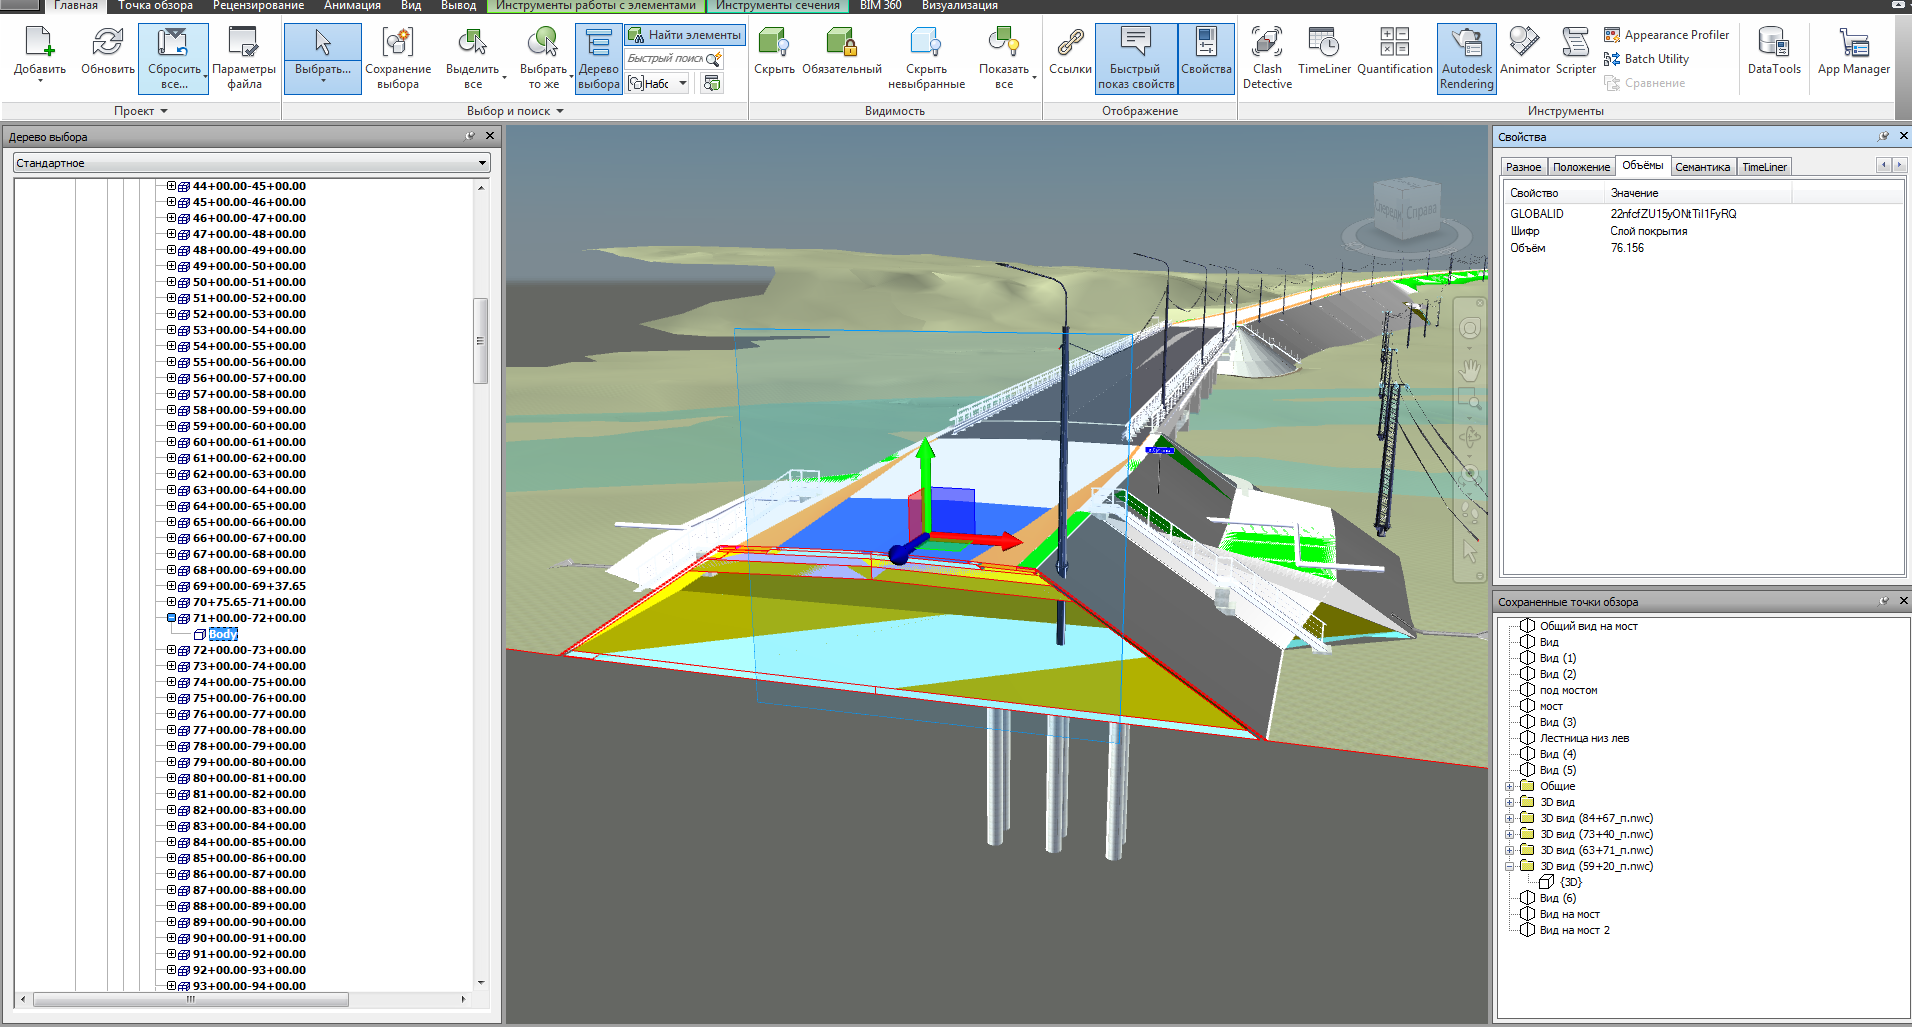Select the под мостом saved viewpoint

pyautogui.click(x=1568, y=690)
